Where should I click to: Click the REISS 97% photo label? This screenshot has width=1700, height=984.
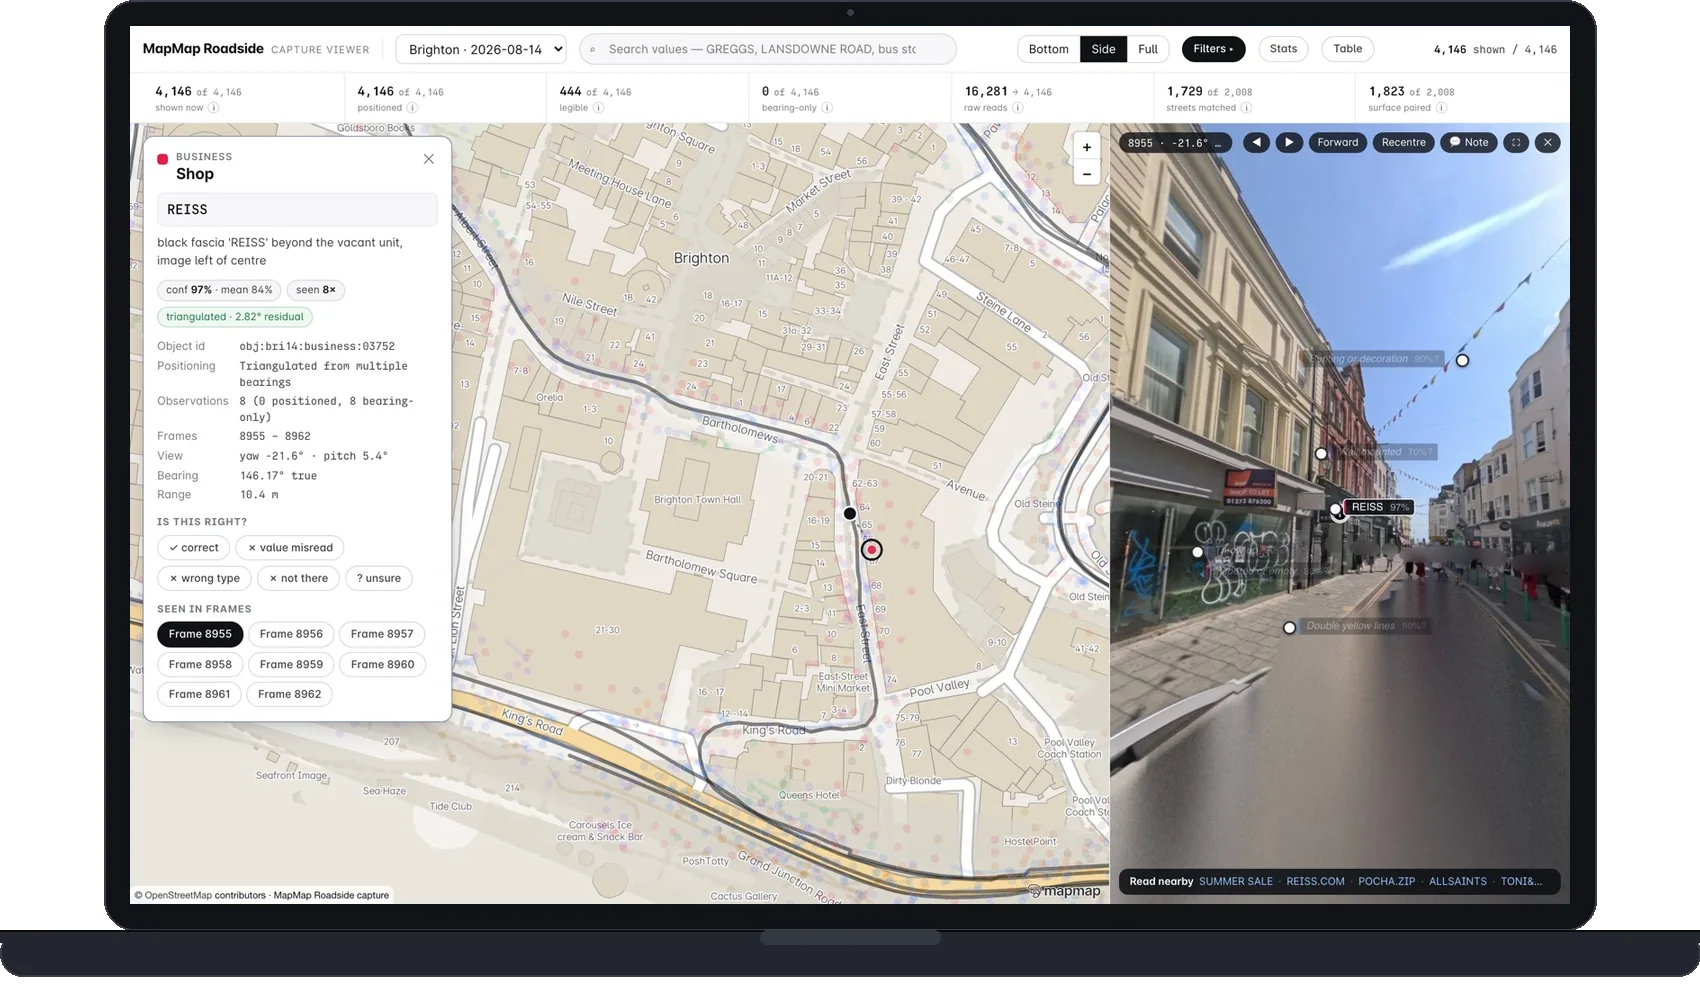point(1379,507)
